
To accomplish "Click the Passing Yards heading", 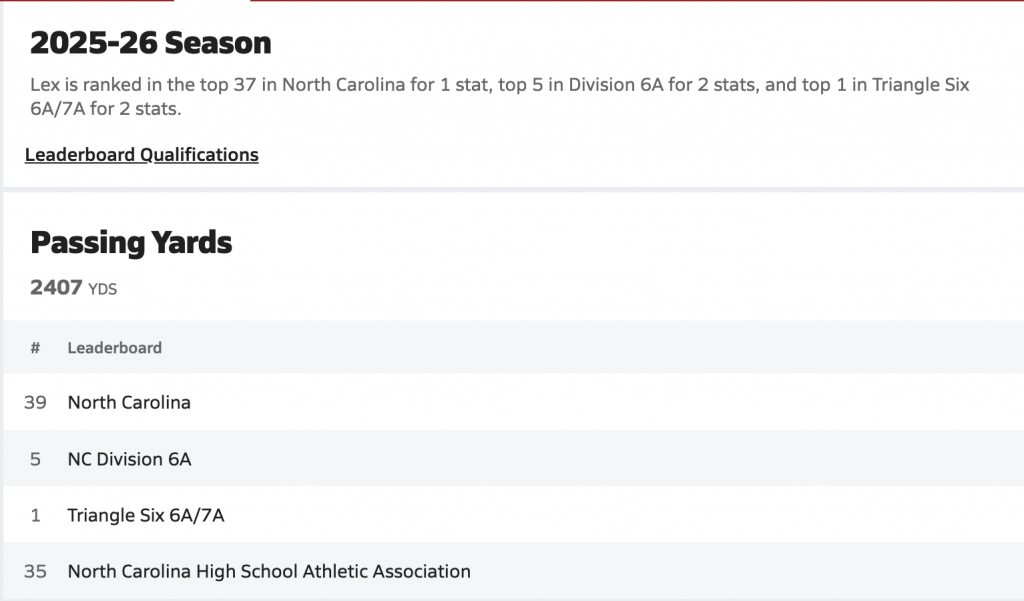I will pyautogui.click(x=131, y=242).
